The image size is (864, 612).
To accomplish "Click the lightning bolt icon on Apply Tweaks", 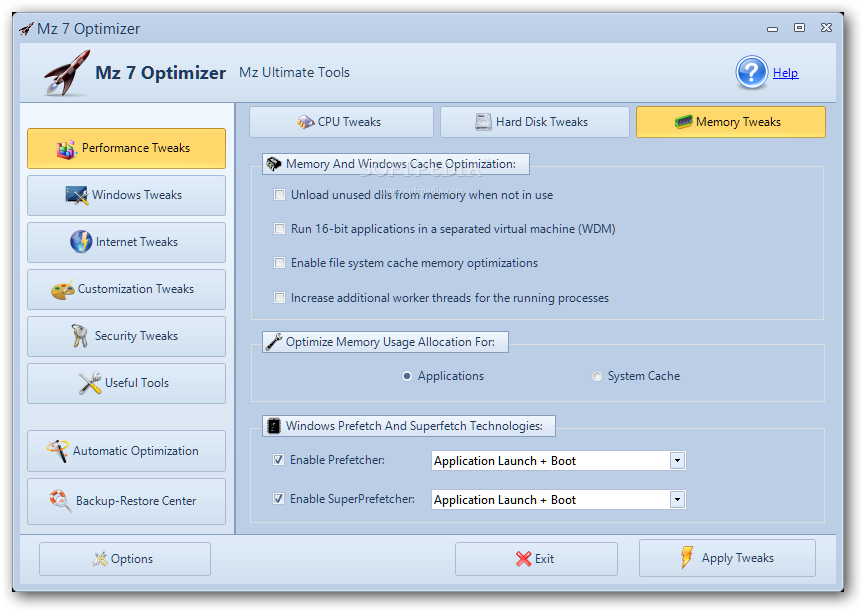I will [687, 557].
